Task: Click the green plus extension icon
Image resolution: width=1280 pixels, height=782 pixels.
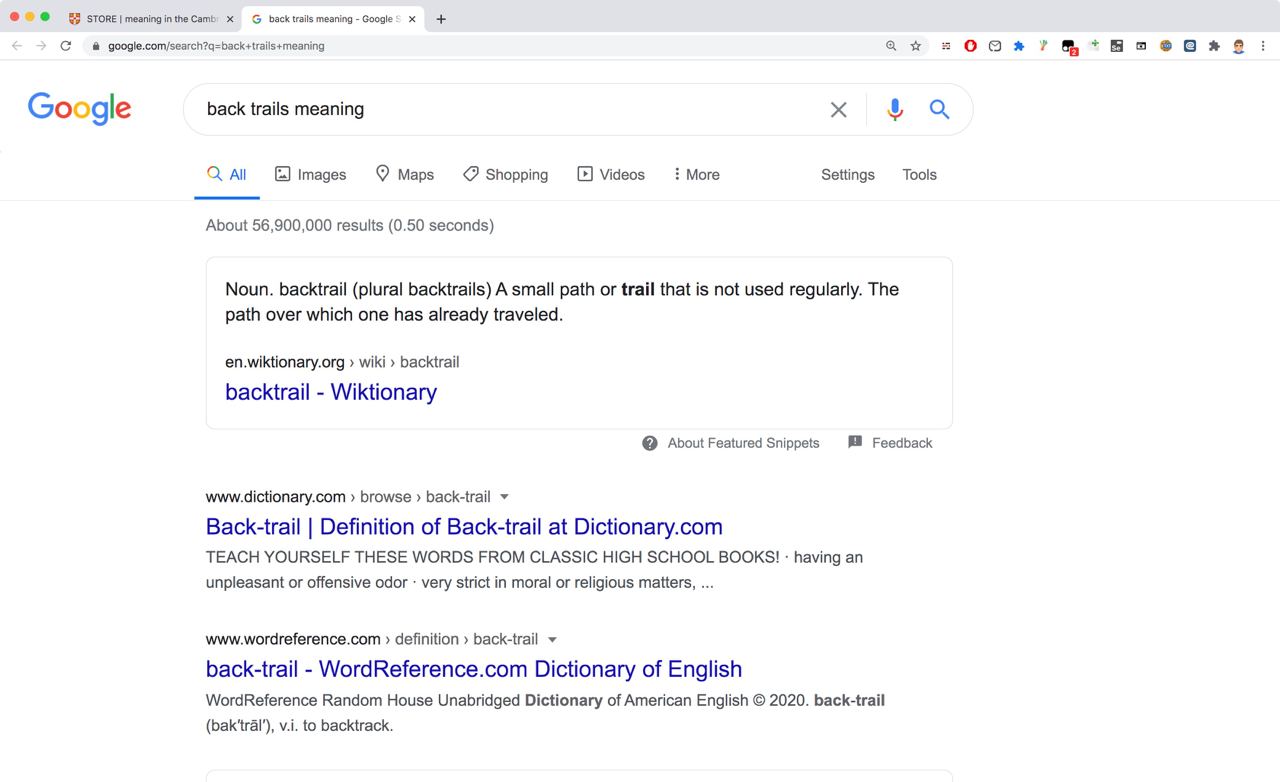Action: [1093, 46]
